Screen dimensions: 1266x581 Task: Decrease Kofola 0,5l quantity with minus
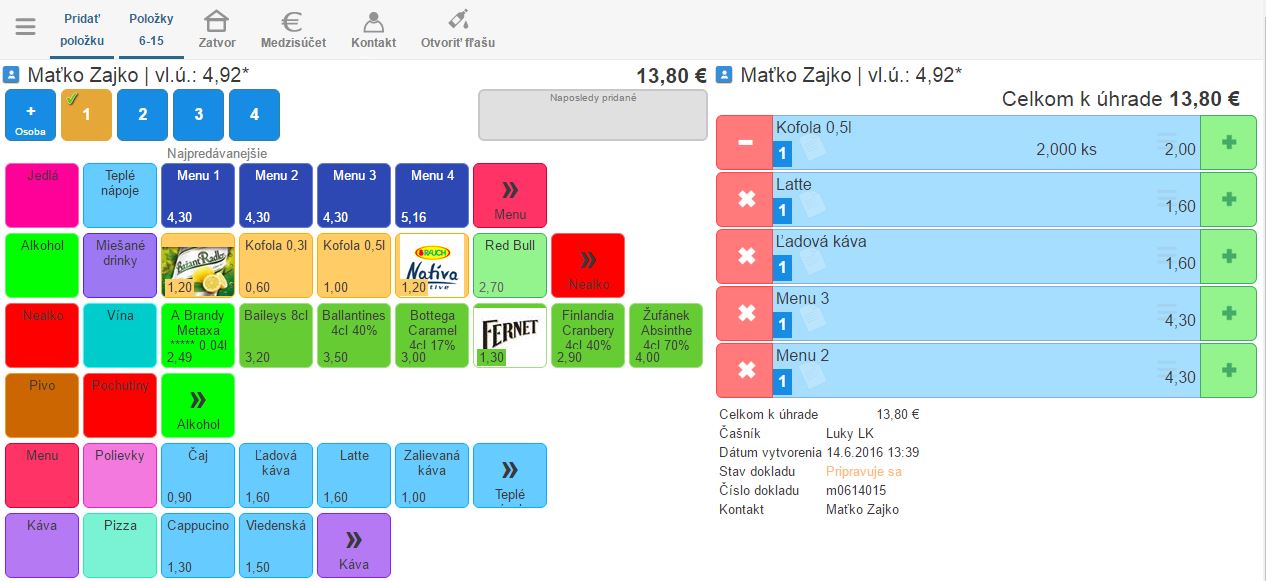745,142
